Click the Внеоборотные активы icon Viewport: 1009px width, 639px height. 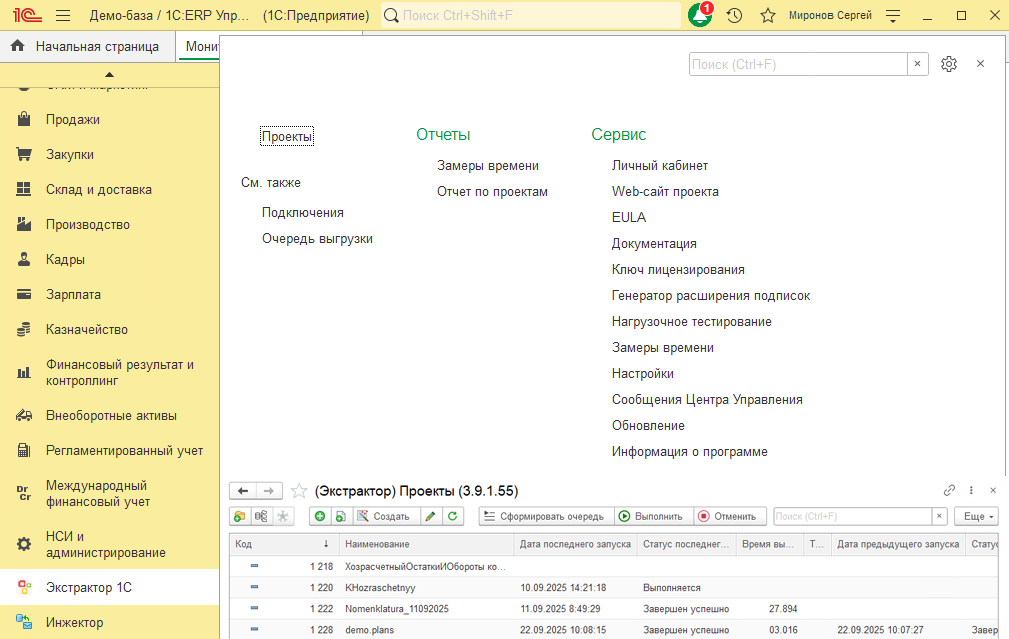(24, 415)
